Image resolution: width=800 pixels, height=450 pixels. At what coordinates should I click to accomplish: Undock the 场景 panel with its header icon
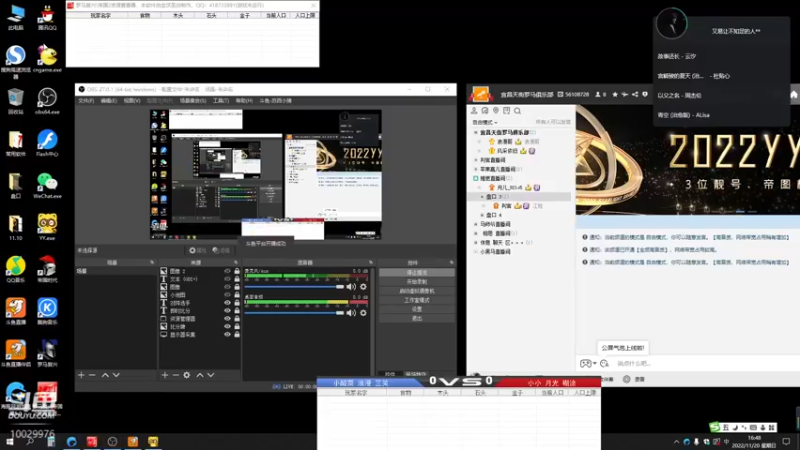[152, 262]
